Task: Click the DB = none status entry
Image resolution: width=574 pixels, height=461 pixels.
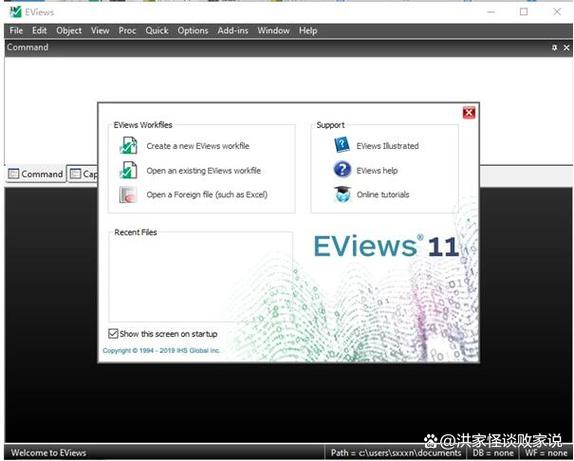Action: [x=493, y=453]
